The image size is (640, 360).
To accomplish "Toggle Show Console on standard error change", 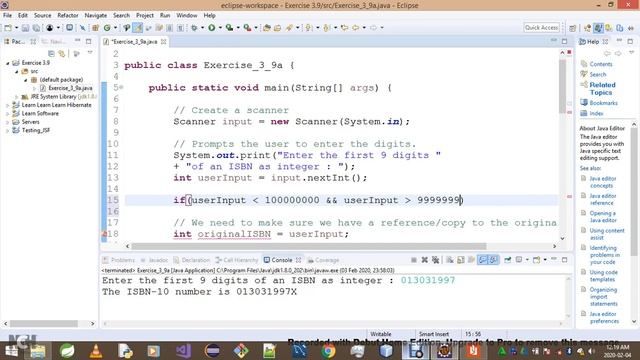I will point(493,260).
